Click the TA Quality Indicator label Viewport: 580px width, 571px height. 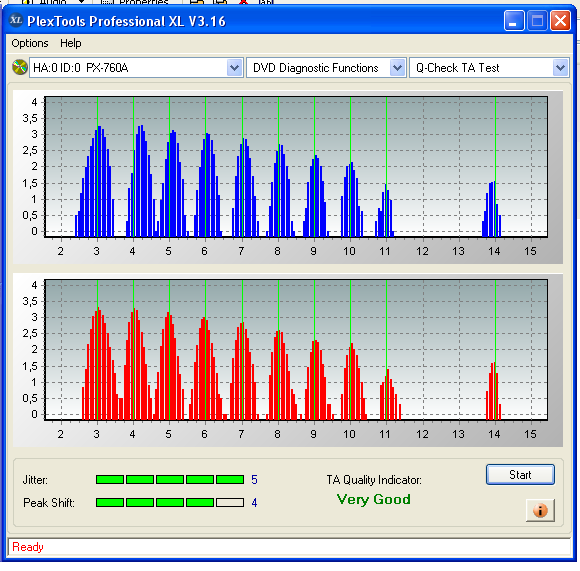pos(374,480)
